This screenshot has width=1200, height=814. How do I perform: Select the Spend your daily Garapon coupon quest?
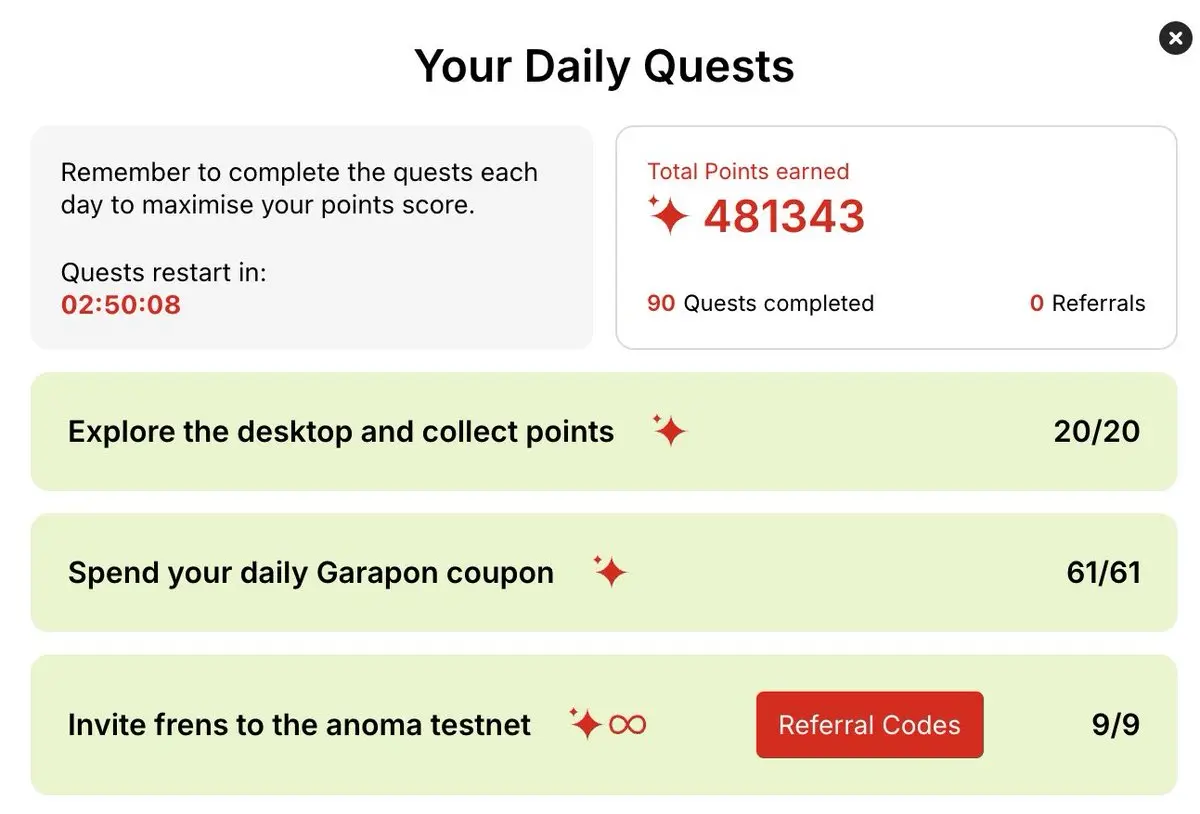[604, 572]
